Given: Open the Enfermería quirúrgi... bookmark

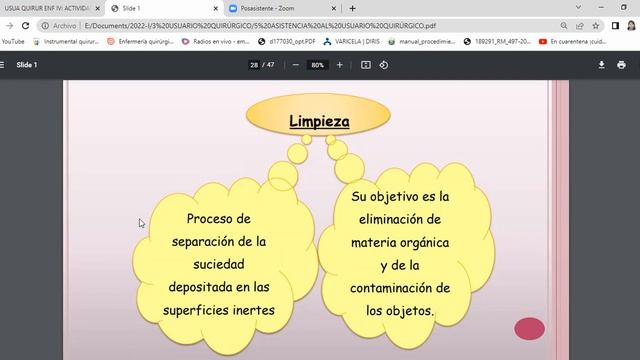Looking at the screenshot, I should pyautogui.click(x=141, y=42).
